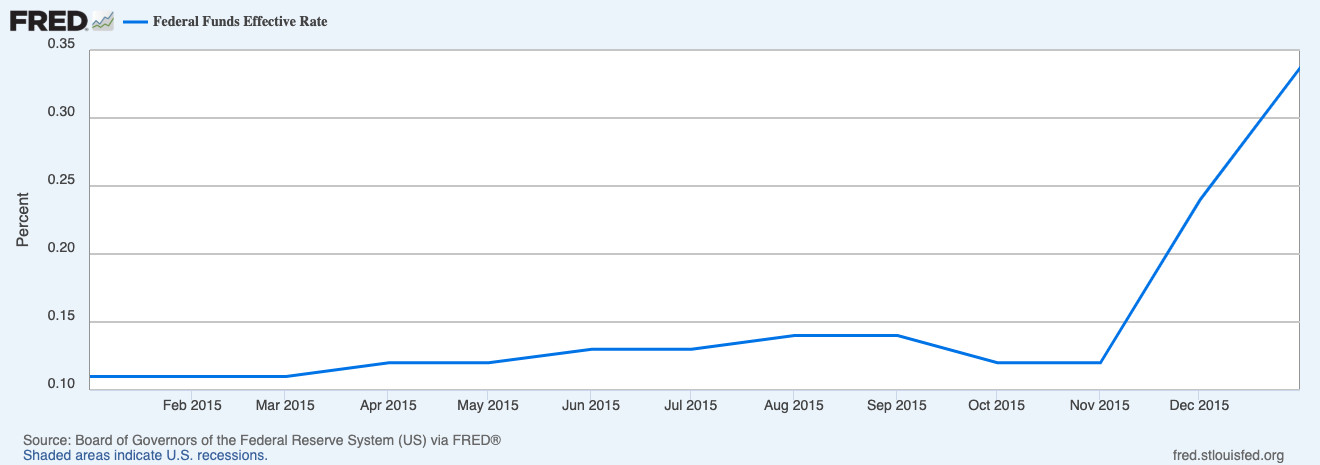This screenshot has height=465, width=1320.
Task: Click the Source: Board of Governors text
Action: pos(261,440)
